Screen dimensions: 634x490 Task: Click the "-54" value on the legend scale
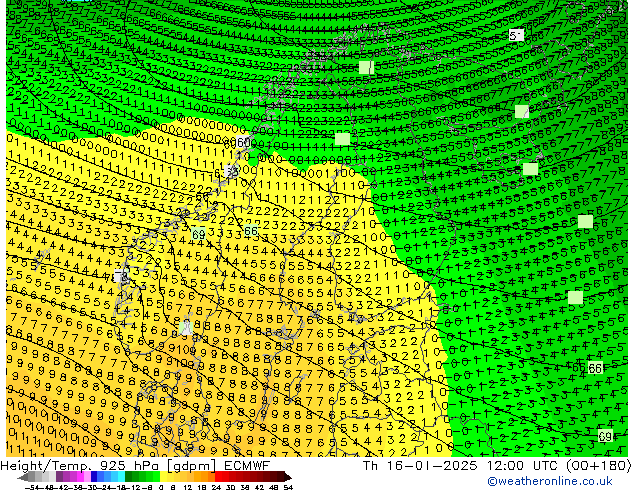(x=31, y=487)
